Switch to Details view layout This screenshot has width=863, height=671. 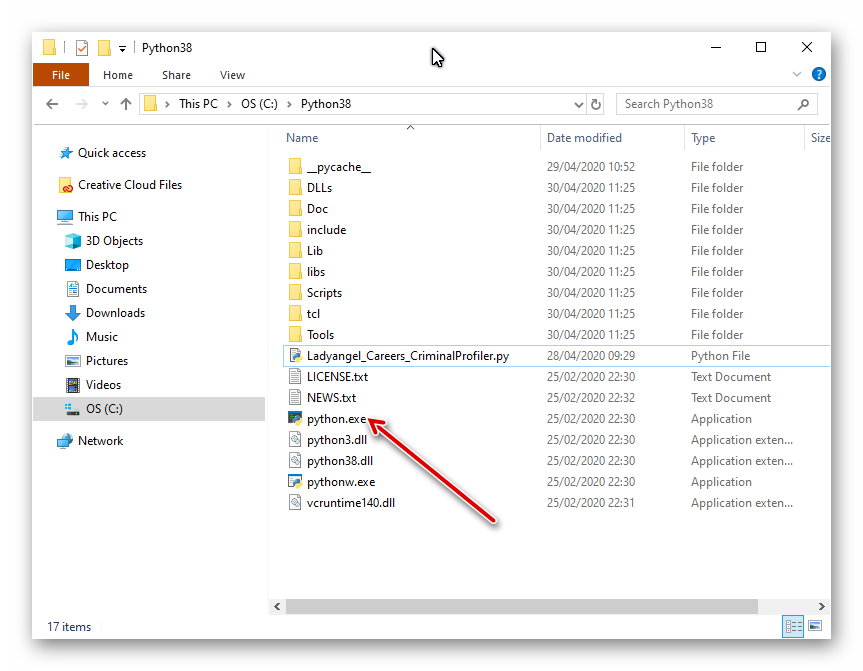tap(793, 626)
